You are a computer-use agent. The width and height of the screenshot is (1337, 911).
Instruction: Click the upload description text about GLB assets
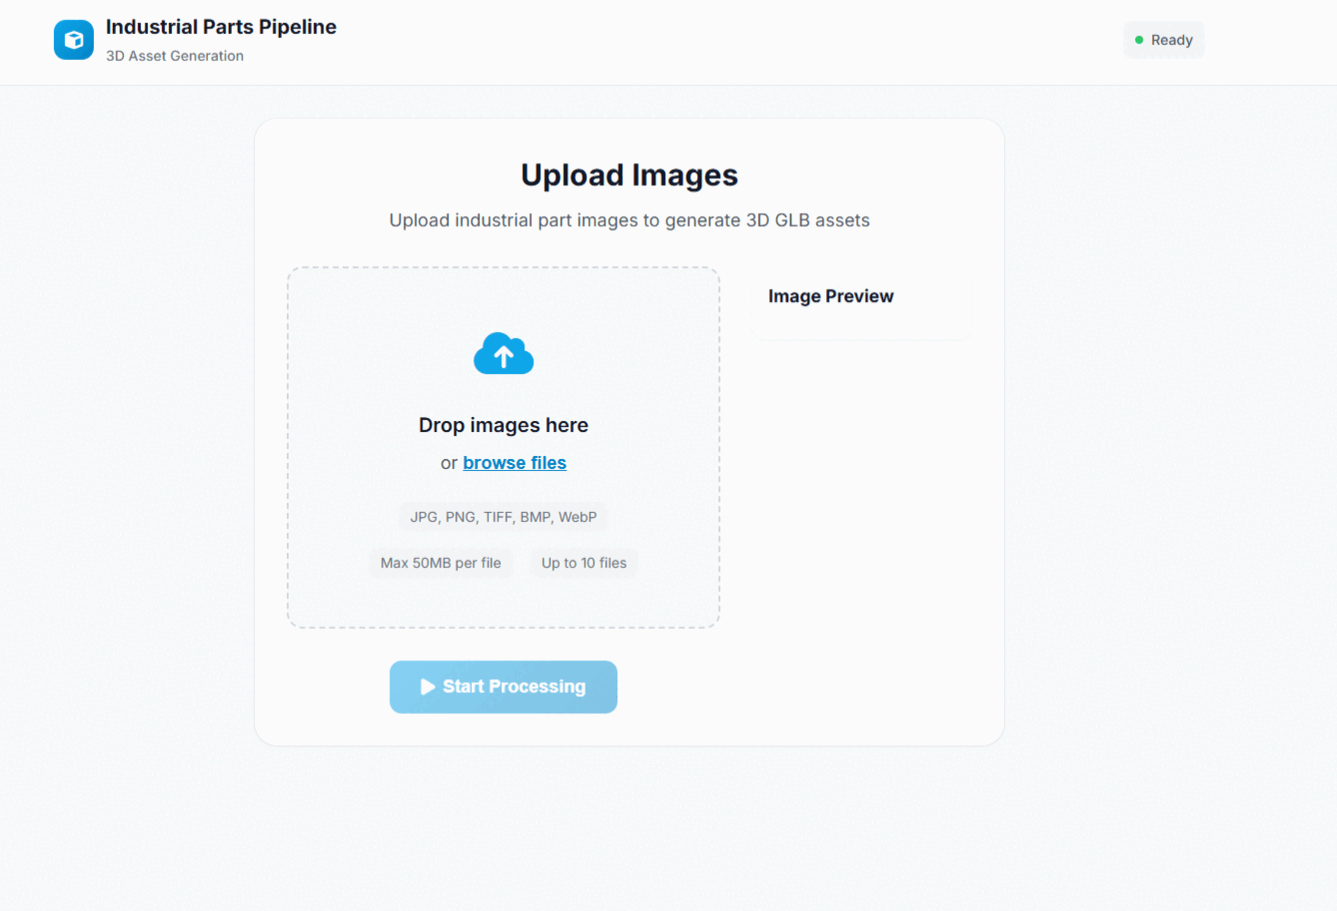pos(629,220)
